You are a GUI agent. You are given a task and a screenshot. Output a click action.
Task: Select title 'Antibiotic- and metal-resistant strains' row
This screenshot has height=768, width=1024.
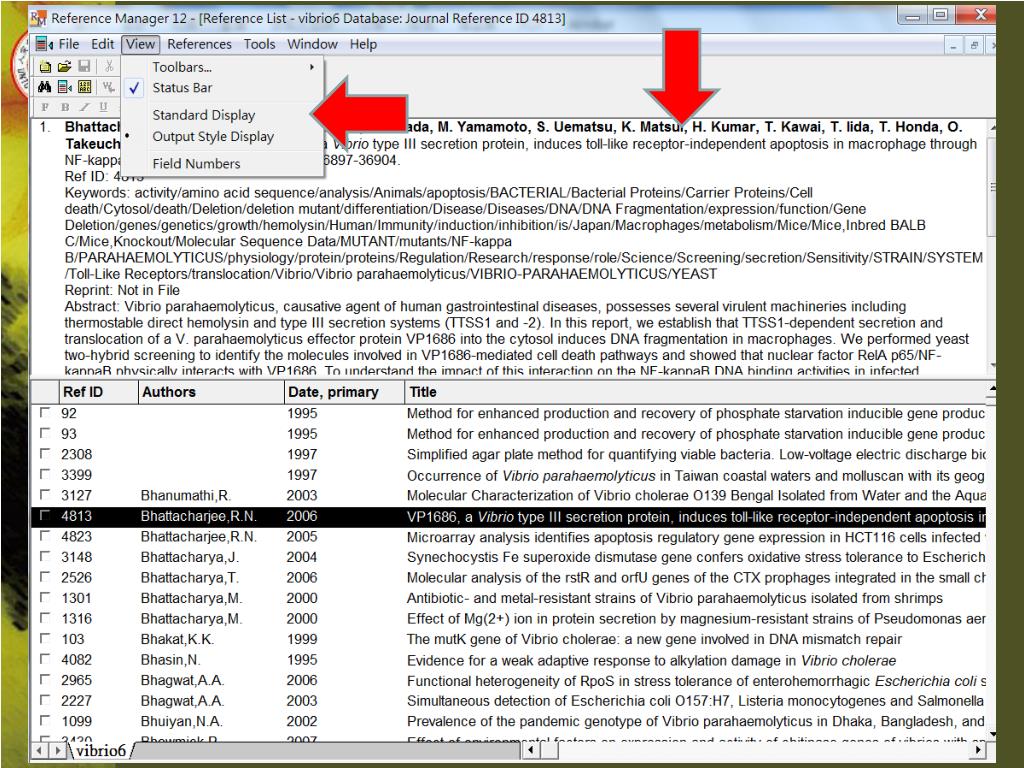(x=675, y=598)
